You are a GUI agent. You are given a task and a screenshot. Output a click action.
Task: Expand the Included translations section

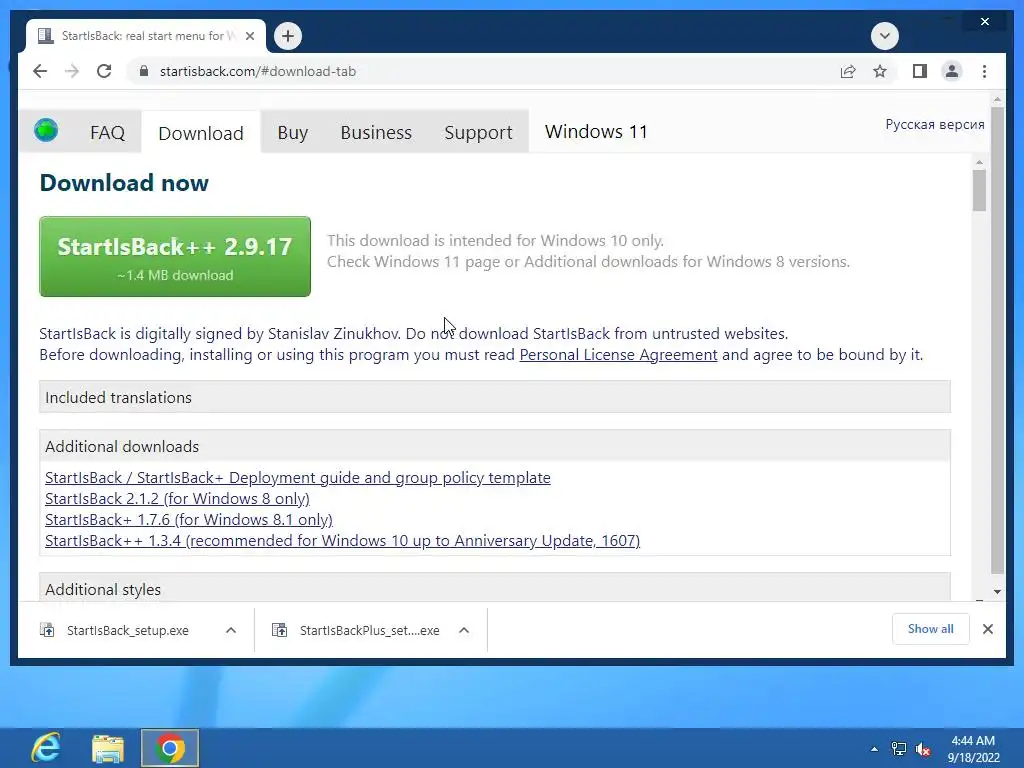pos(494,397)
